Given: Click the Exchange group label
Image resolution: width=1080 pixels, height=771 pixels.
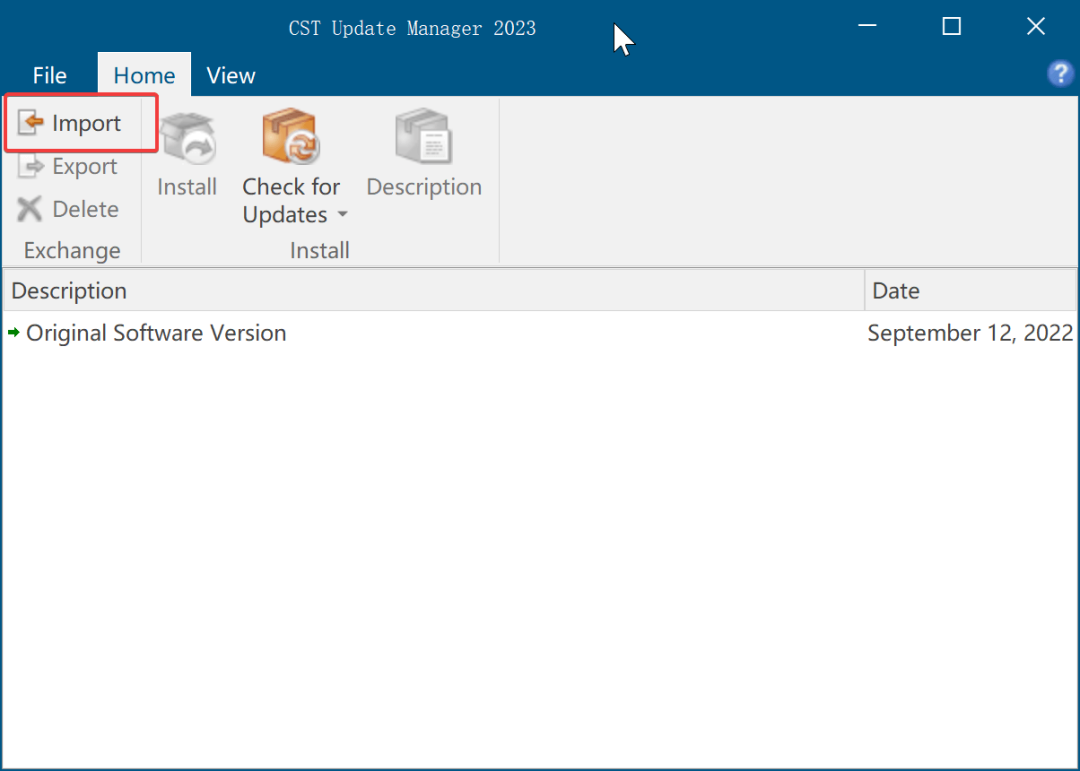Looking at the screenshot, I should [70, 250].
